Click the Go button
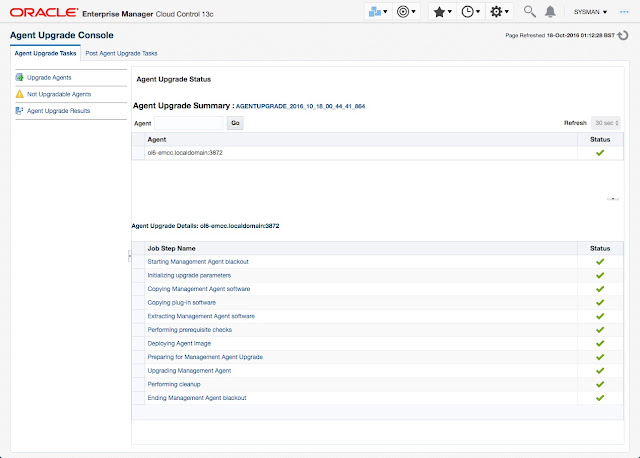 (x=235, y=123)
